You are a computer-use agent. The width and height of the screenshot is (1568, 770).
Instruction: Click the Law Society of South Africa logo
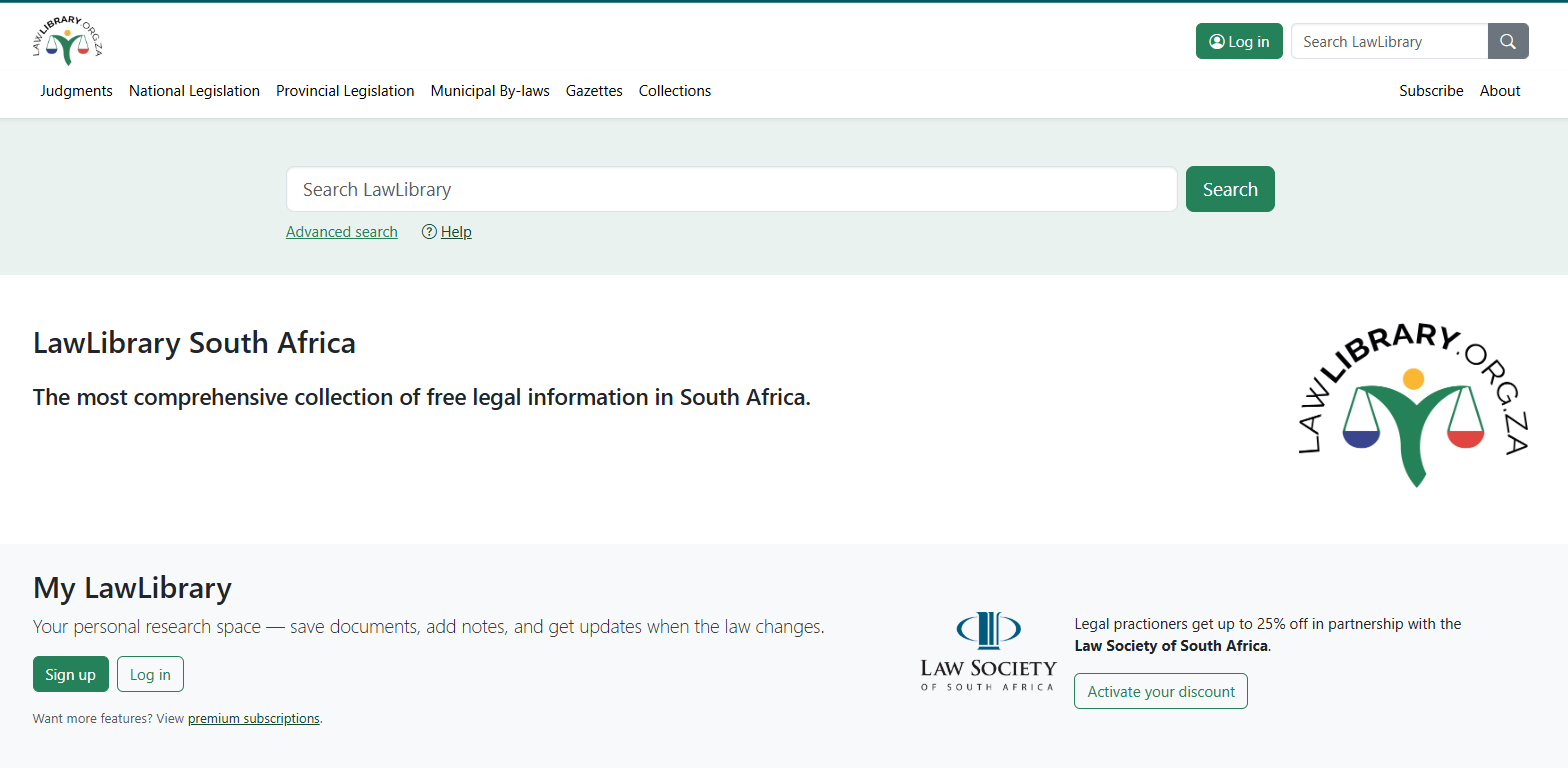click(988, 652)
